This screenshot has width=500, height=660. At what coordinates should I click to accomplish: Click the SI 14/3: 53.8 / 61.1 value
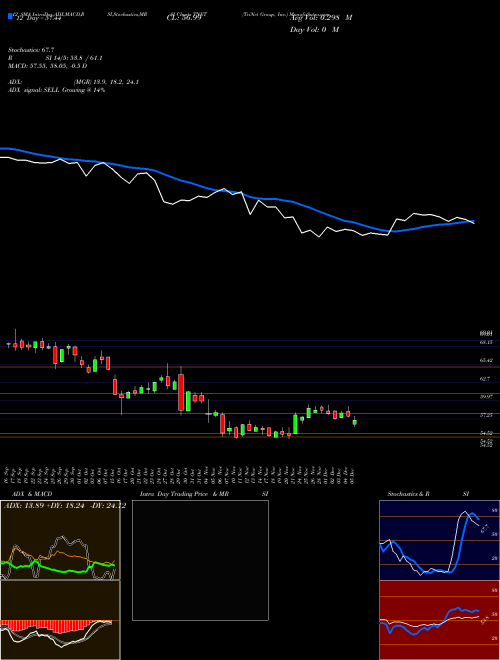(x=74, y=58)
